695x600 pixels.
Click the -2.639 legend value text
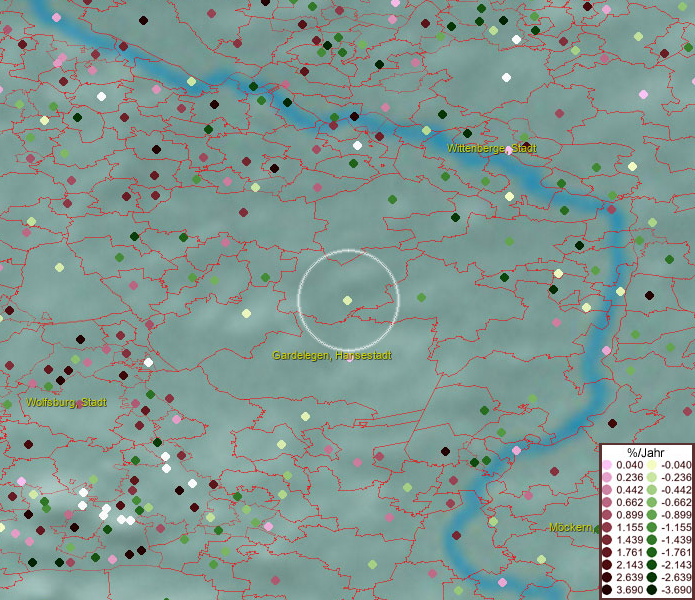coord(676,577)
